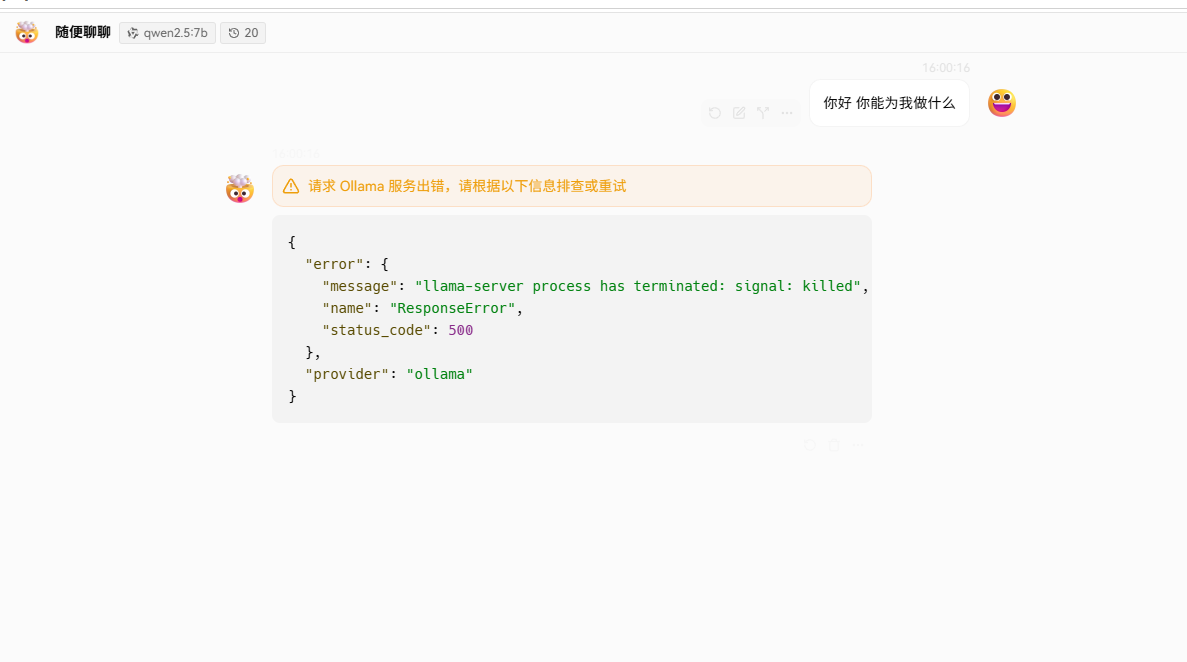The width and height of the screenshot is (1187, 662).
Task: Open more actions for the user message
Action: [x=787, y=113]
